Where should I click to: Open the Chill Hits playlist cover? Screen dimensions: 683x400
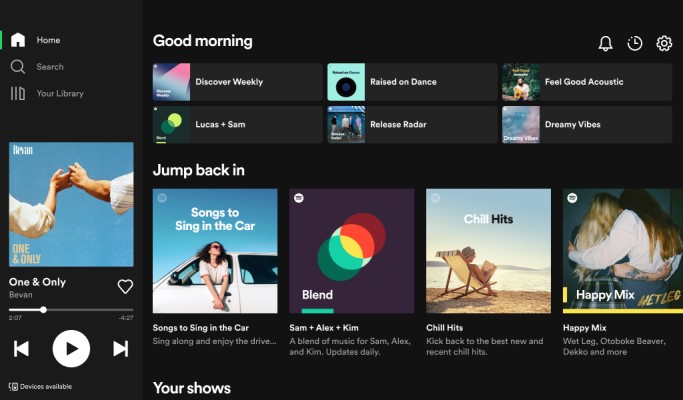[x=488, y=251]
